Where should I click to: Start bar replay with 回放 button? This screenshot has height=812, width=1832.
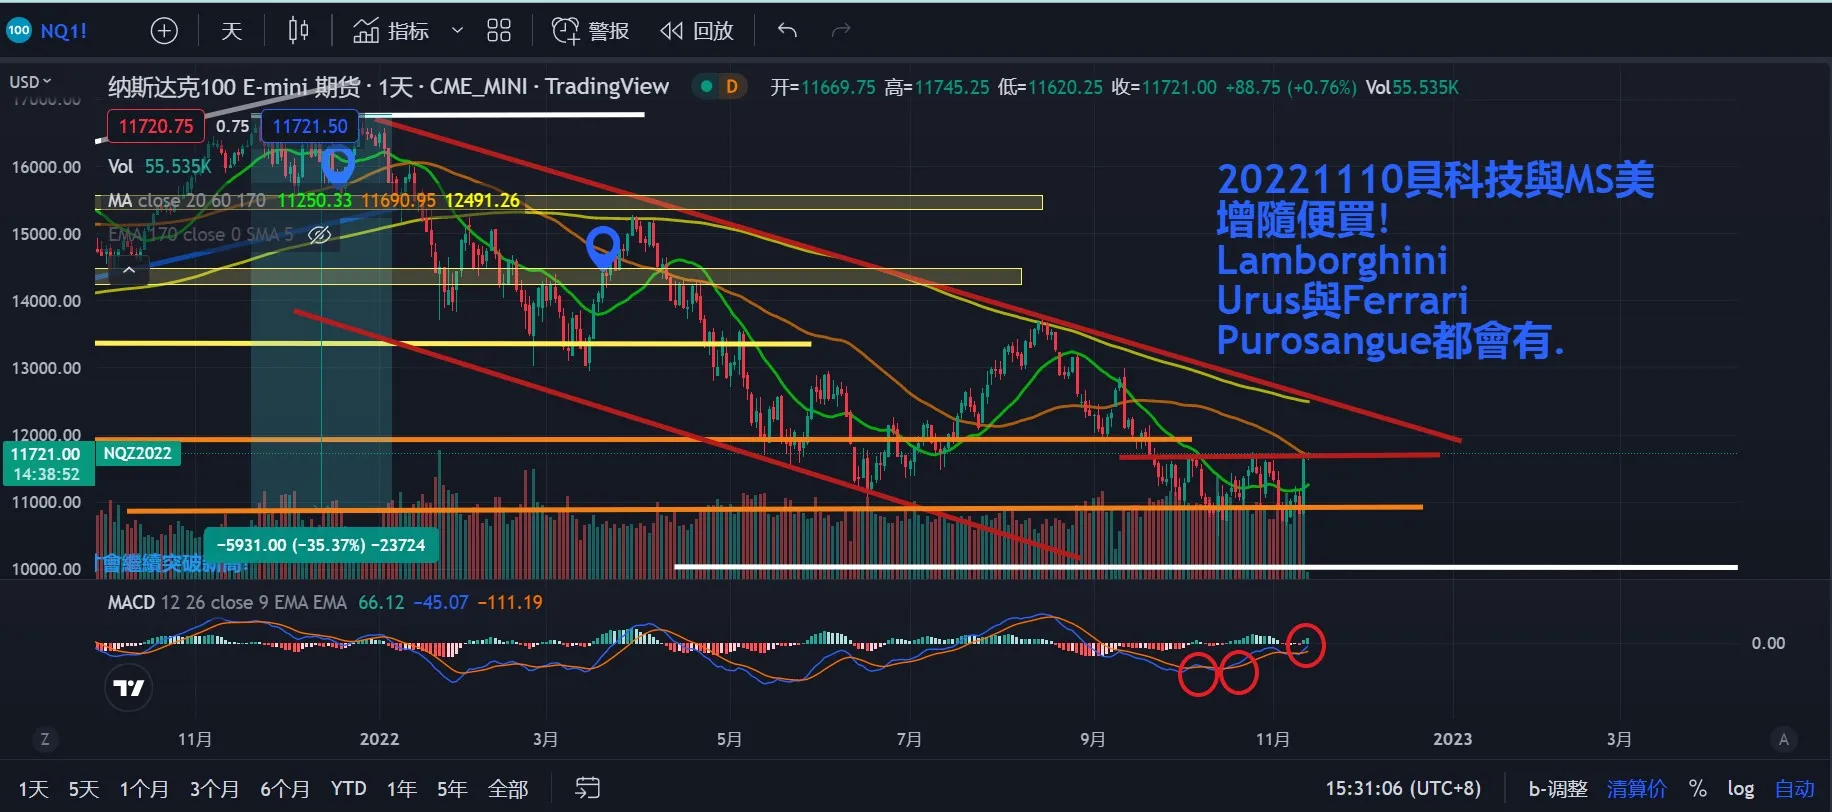[x=697, y=31]
